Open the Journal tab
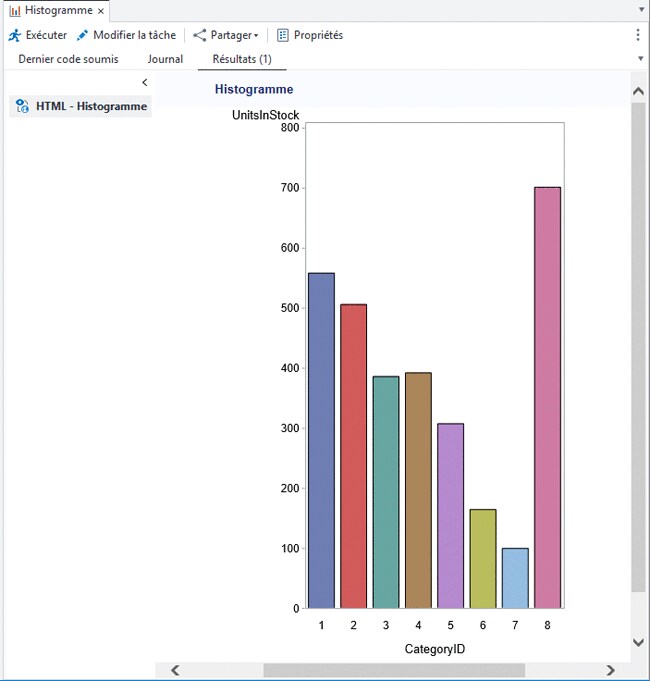 (165, 59)
